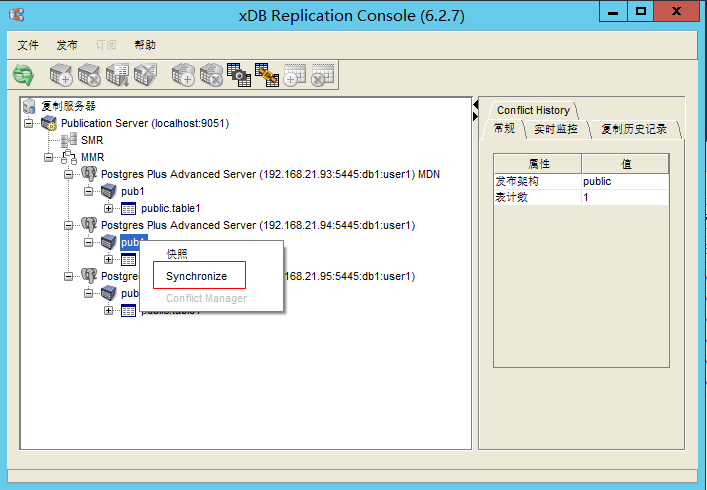707x490 pixels.
Task: Click the 复制服务器 root server icon
Action: pyautogui.click(x=29, y=106)
